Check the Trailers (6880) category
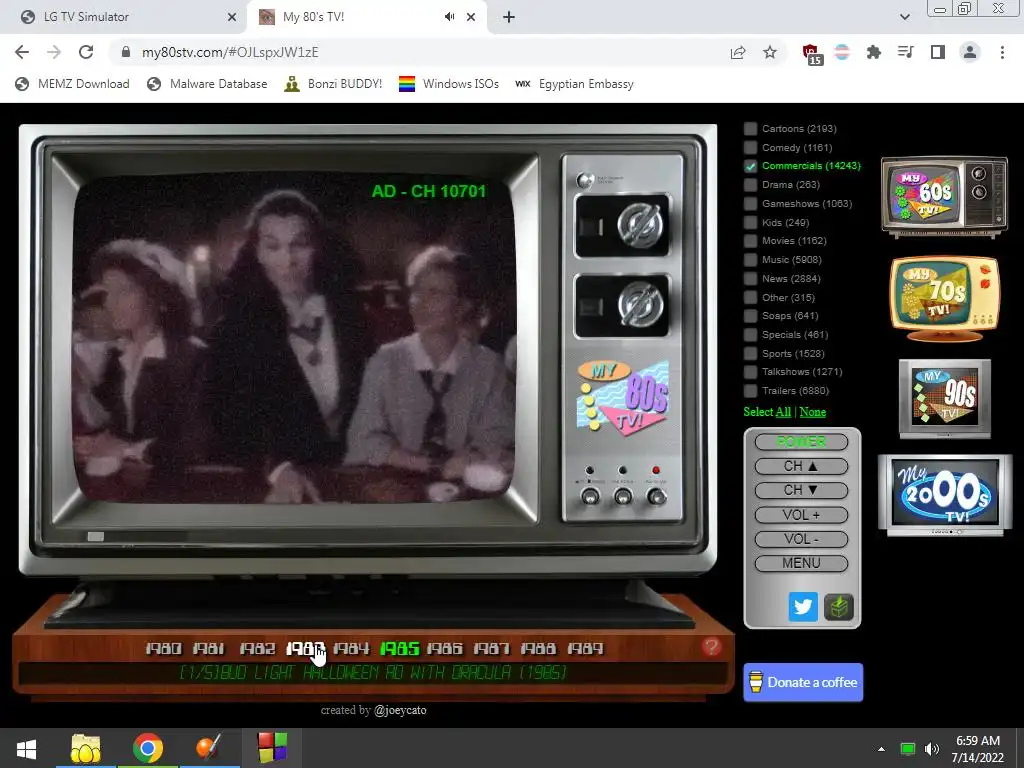1024x768 pixels. coord(751,391)
